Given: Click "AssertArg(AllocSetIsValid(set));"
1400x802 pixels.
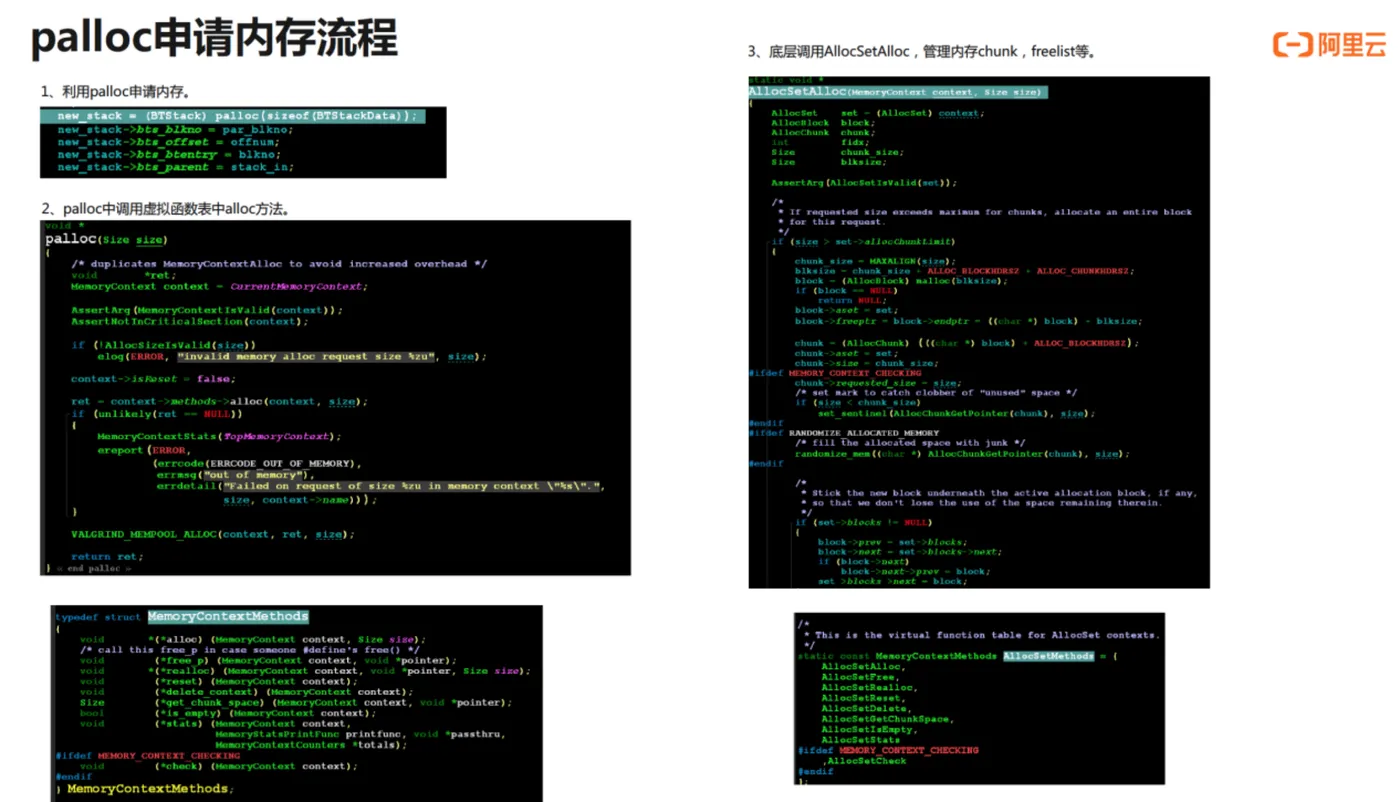Looking at the screenshot, I should [864, 183].
